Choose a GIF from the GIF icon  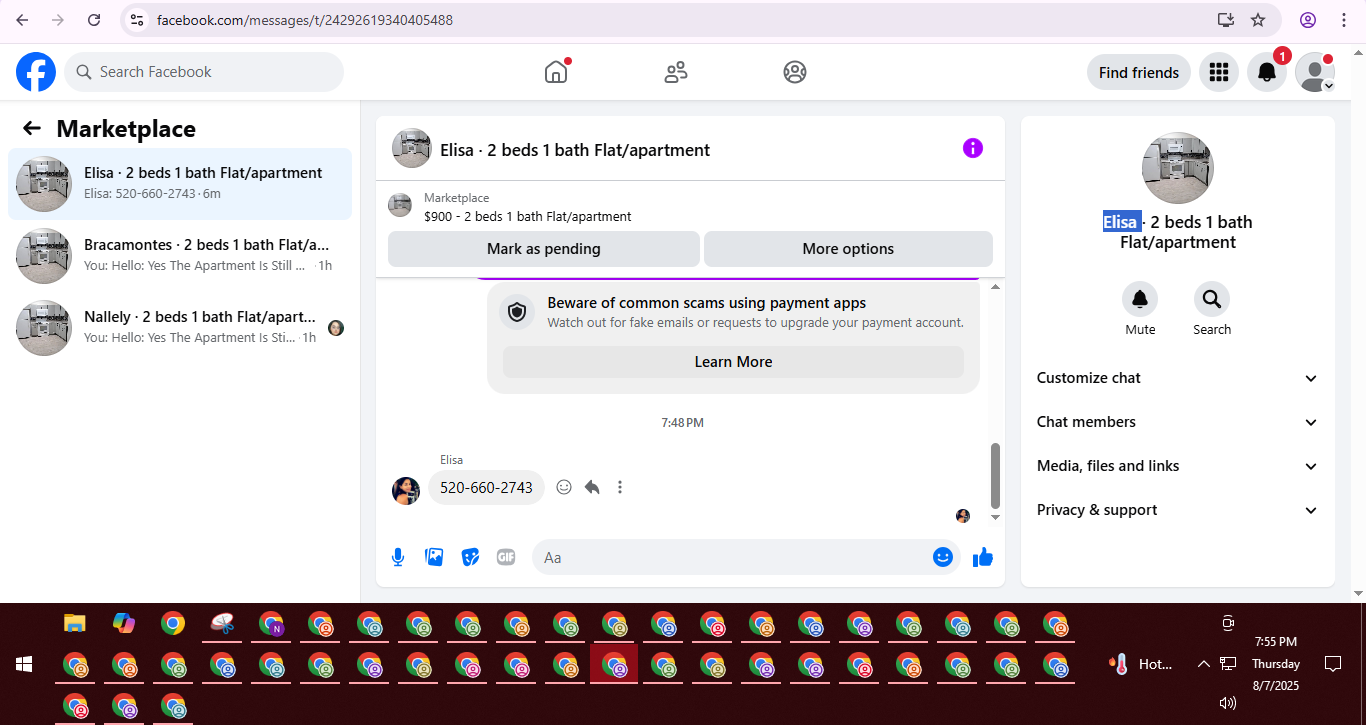pos(506,557)
